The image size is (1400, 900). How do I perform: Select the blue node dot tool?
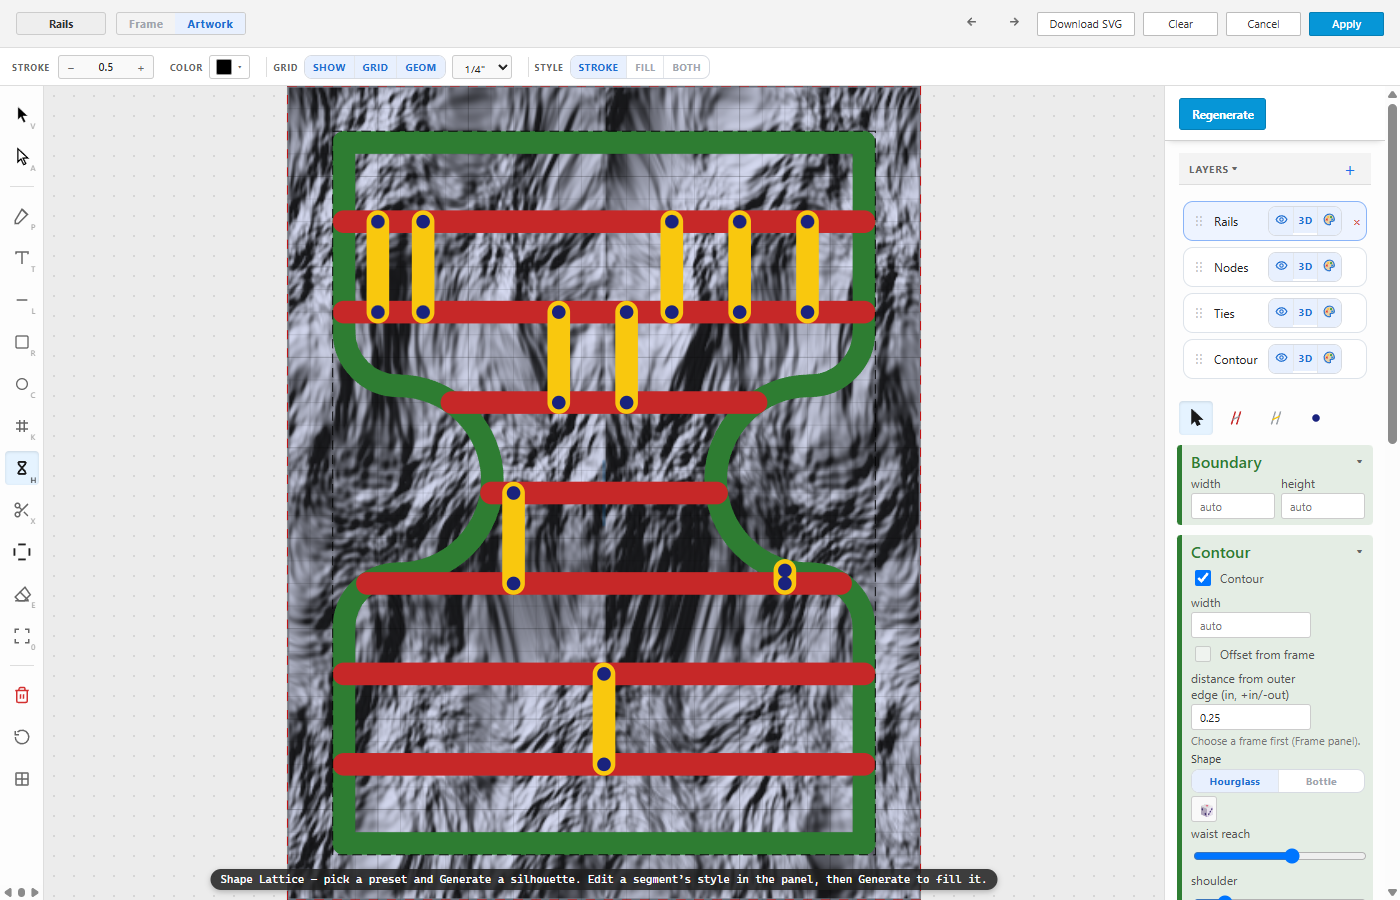(1316, 418)
